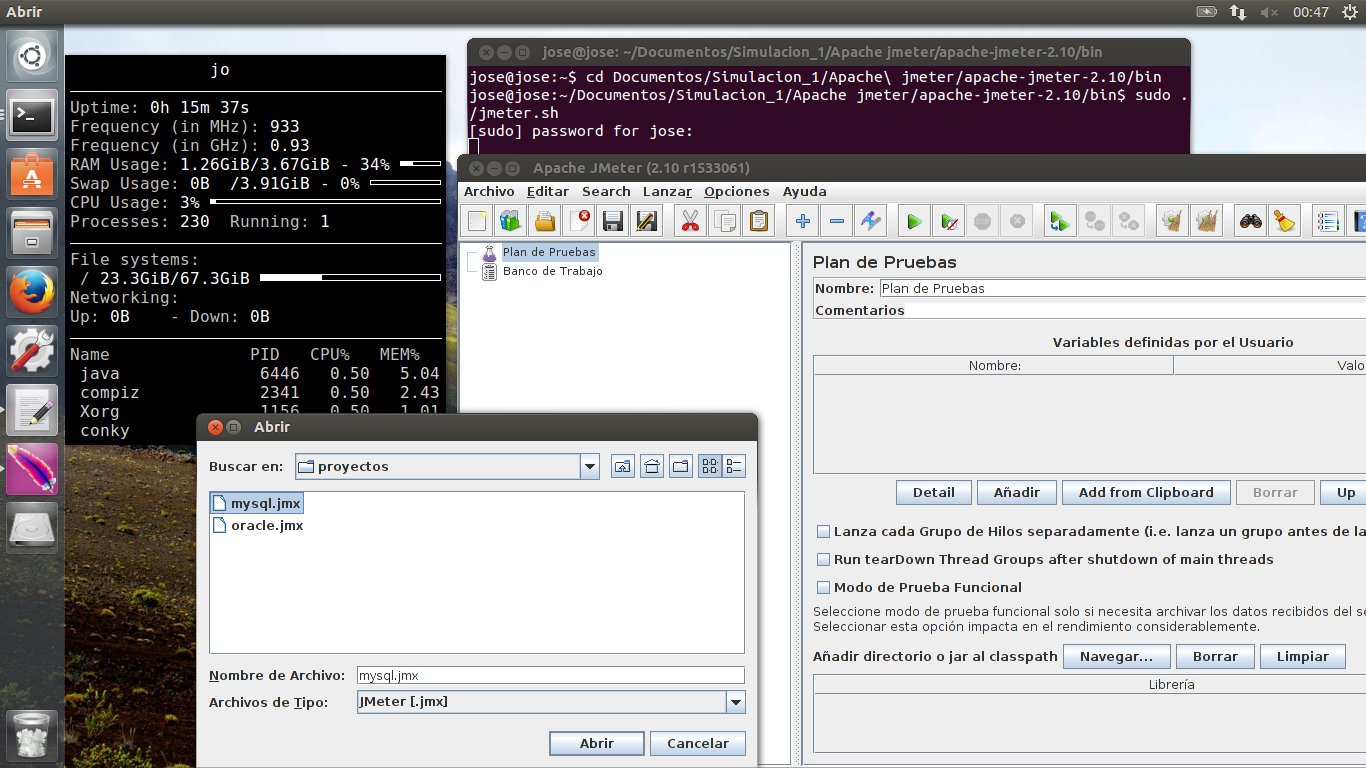
Task: Save the test plan with floppy disk icon
Action: (x=613, y=221)
